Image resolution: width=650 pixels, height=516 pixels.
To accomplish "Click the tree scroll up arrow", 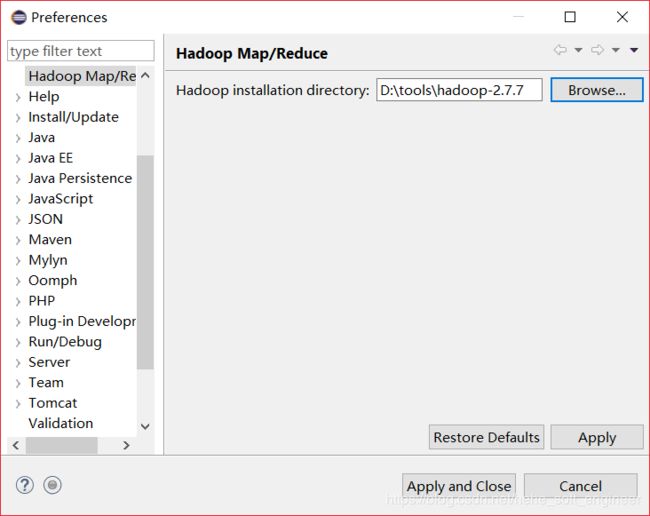I will (x=145, y=75).
